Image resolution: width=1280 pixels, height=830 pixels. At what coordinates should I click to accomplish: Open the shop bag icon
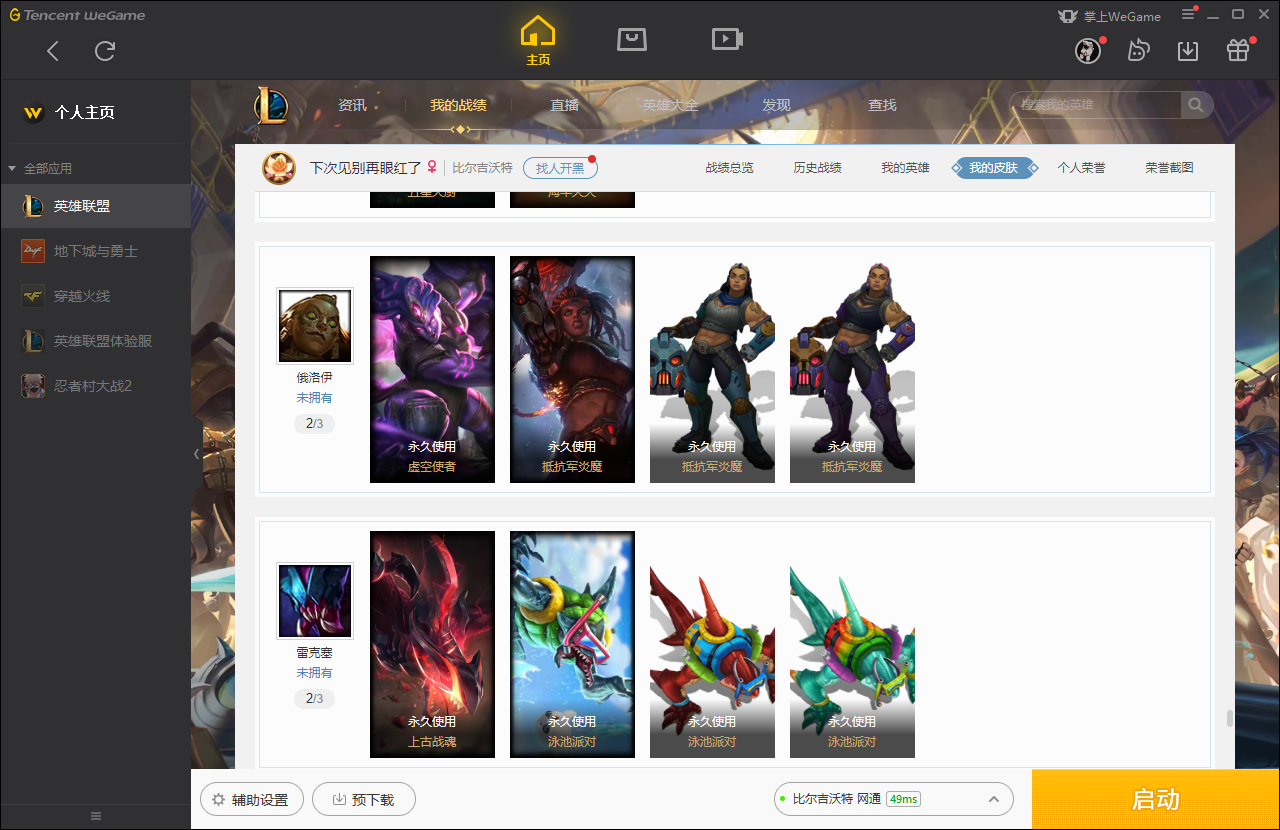point(632,39)
